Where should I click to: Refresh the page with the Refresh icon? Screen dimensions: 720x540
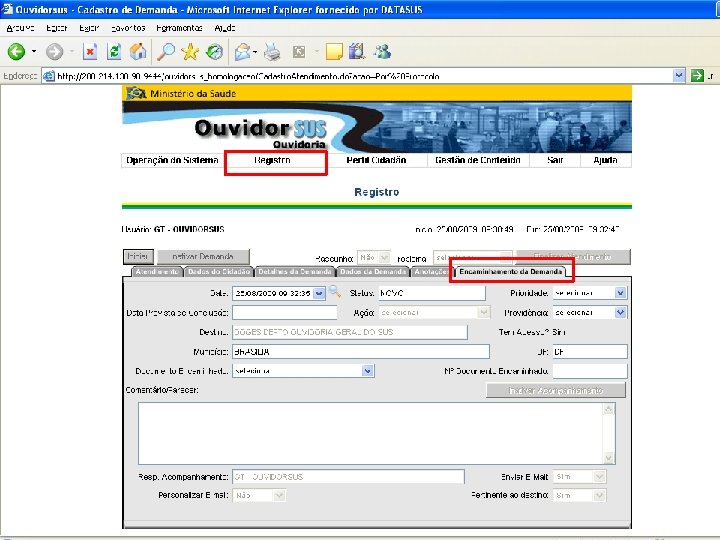[114, 51]
